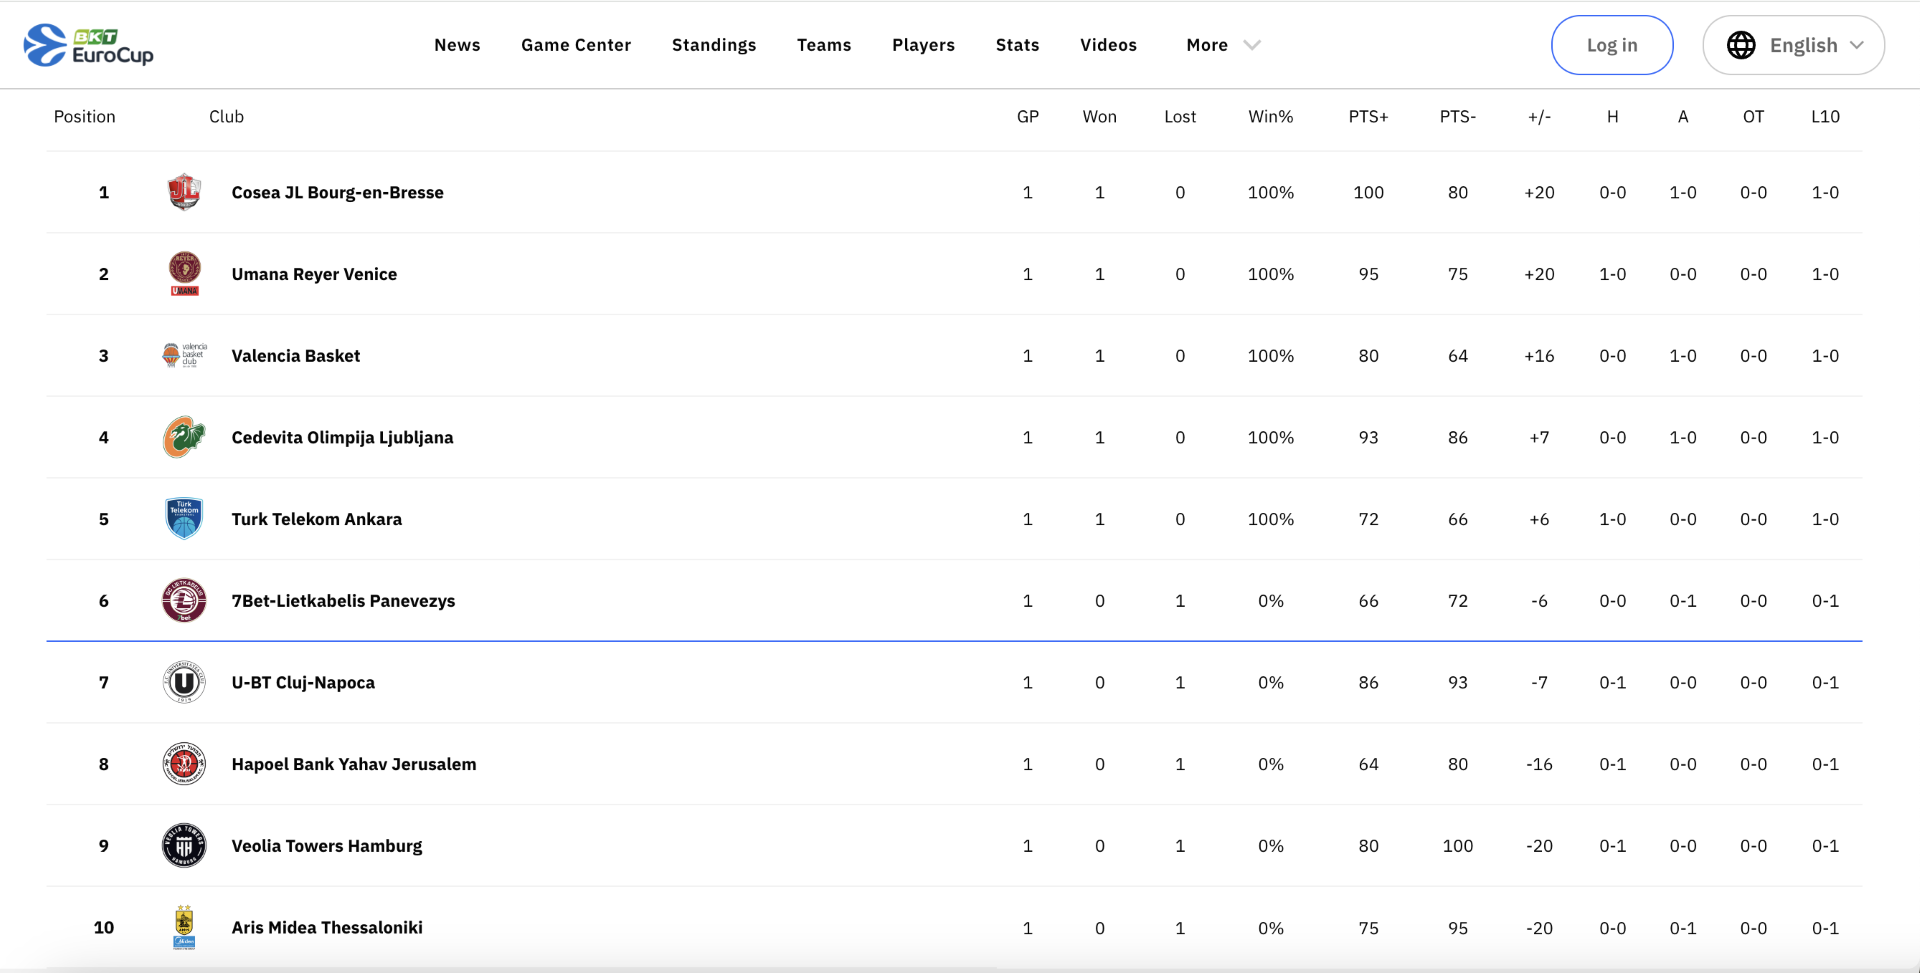The image size is (1920, 973).
Task: Click the Lost column header
Action: [1180, 116]
